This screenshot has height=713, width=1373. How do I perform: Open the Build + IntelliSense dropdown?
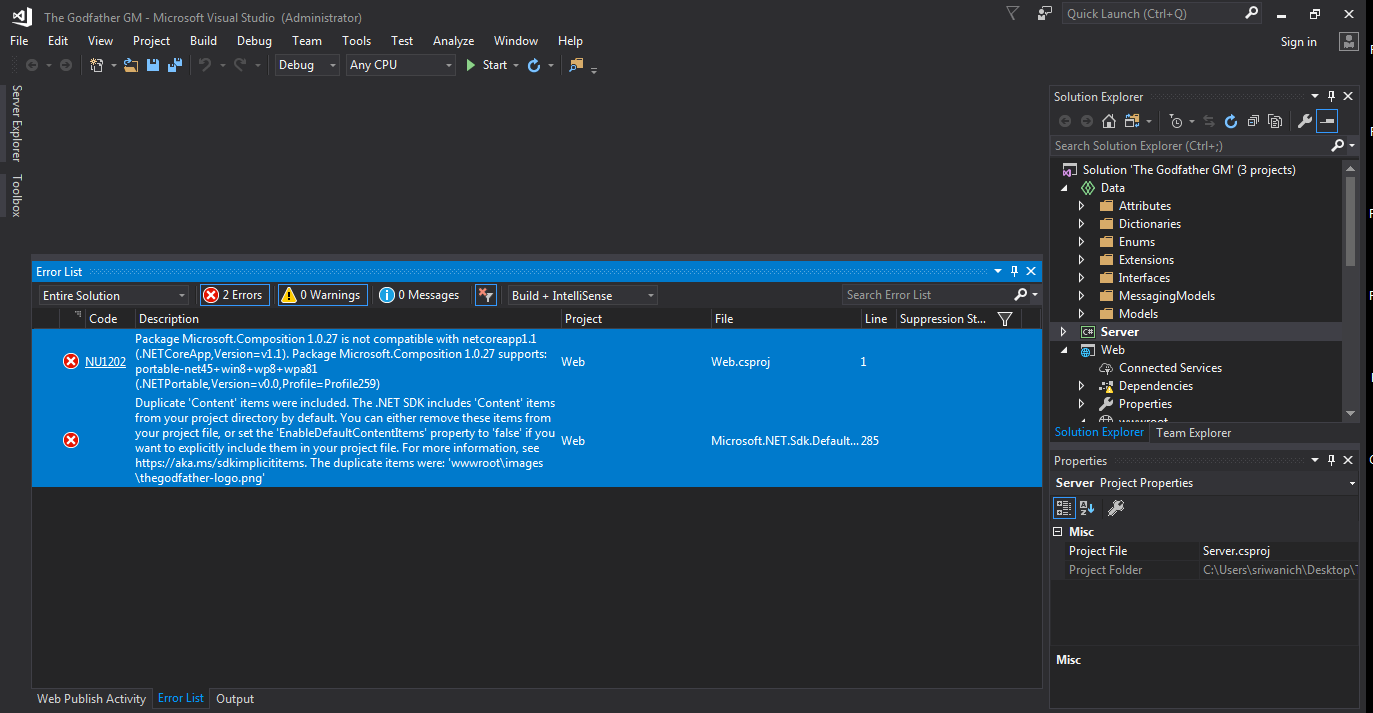(582, 295)
